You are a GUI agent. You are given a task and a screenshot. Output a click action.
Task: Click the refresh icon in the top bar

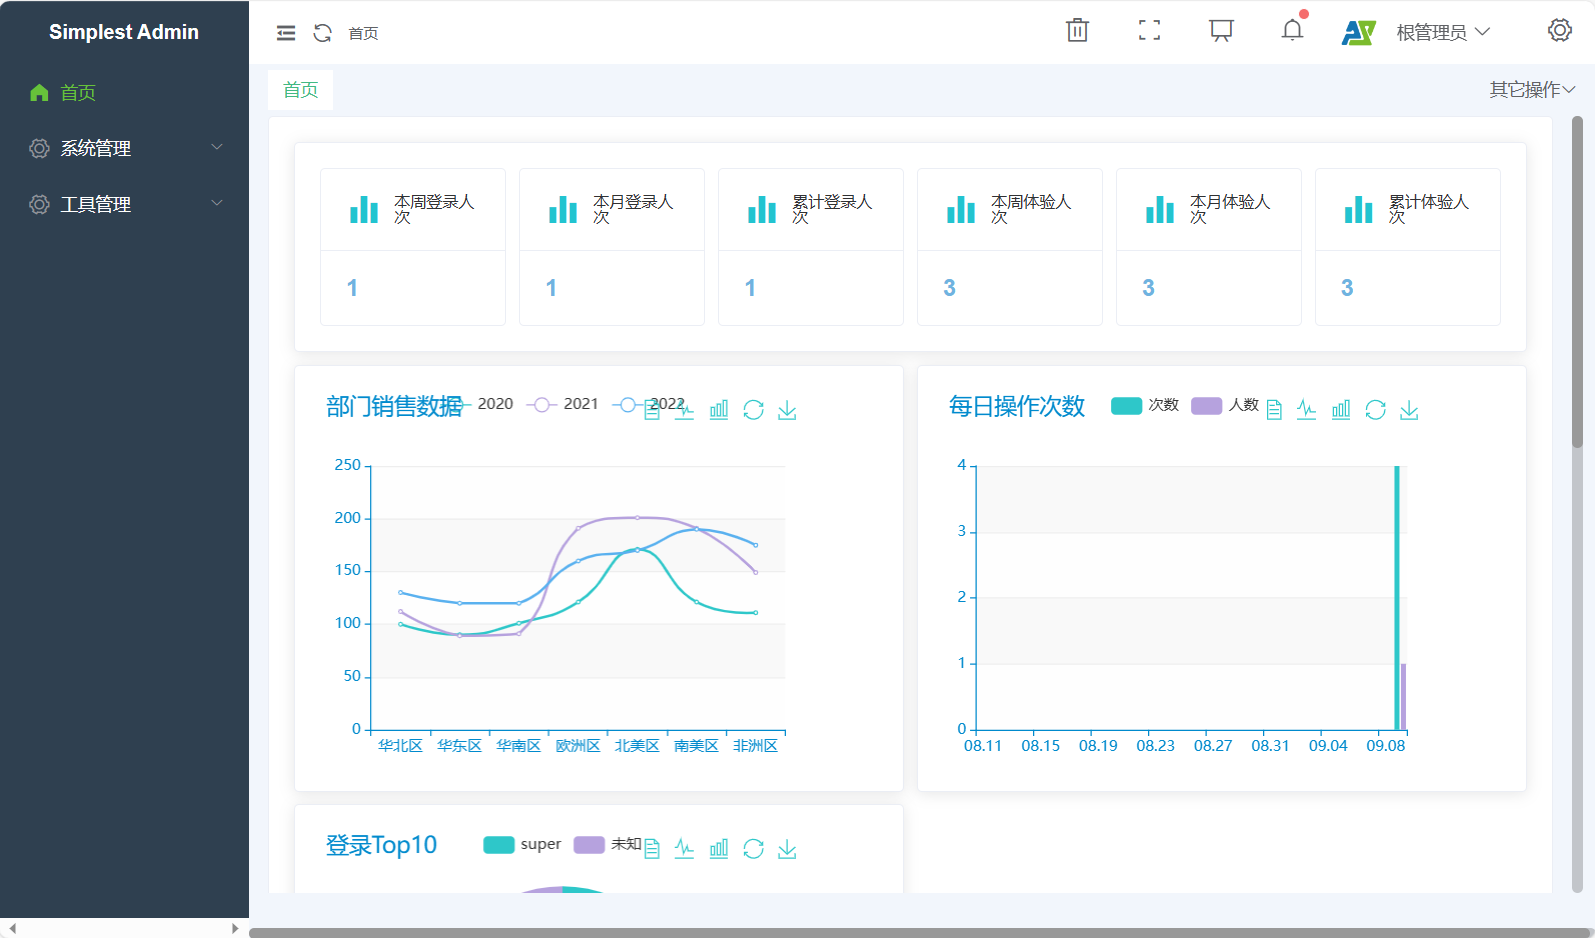coord(322,33)
